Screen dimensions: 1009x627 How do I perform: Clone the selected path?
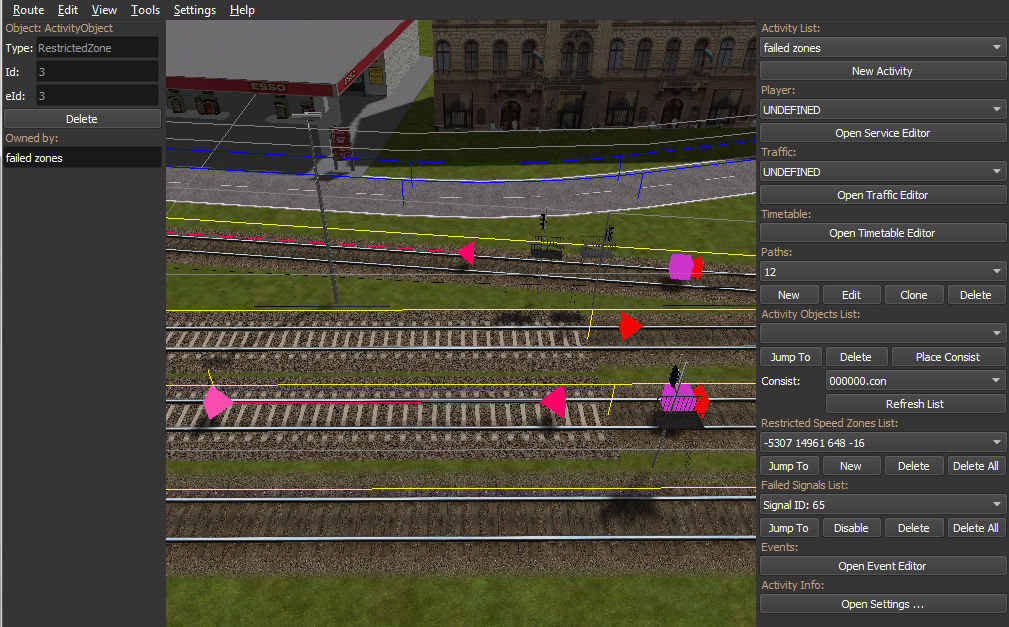(913, 295)
